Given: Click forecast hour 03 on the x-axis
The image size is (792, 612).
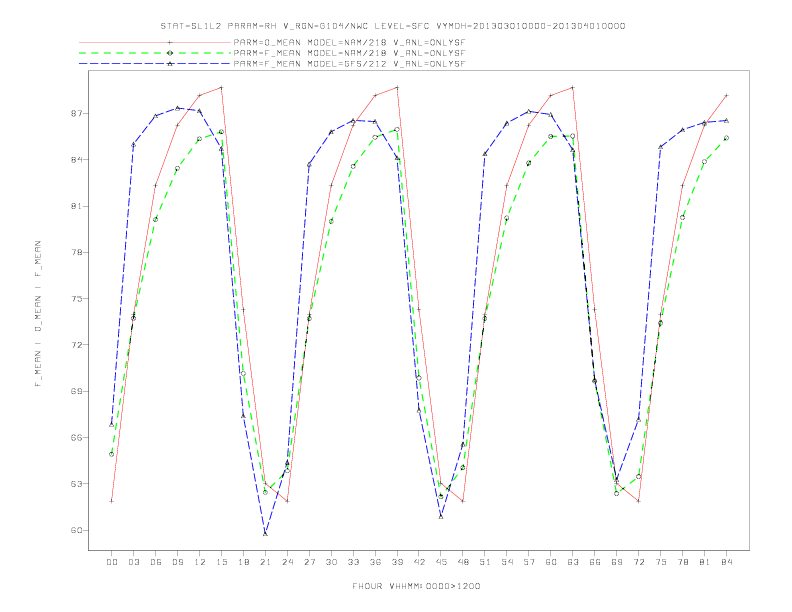Looking at the screenshot, I should pos(133,562).
